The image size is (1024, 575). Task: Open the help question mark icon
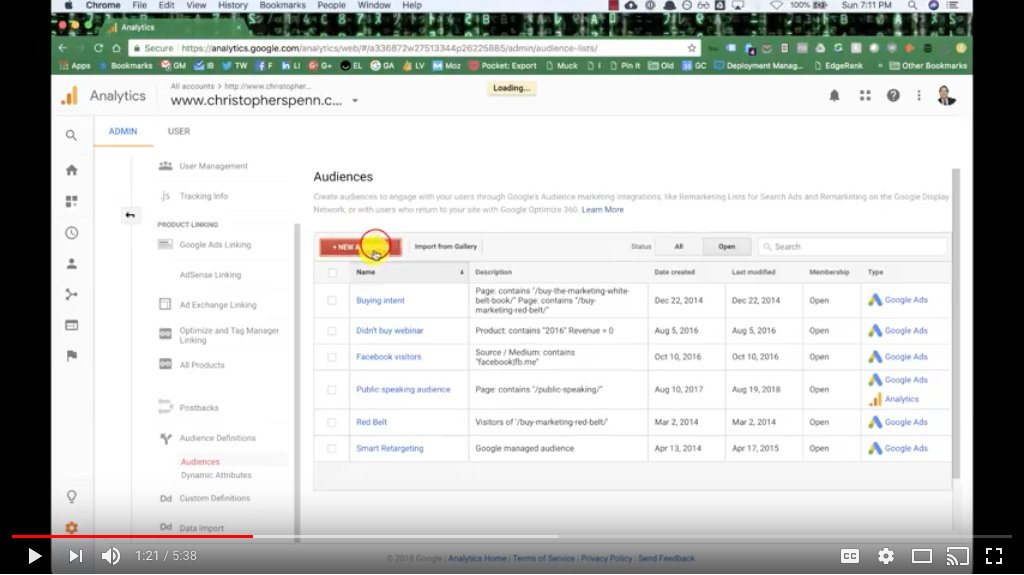(x=893, y=96)
